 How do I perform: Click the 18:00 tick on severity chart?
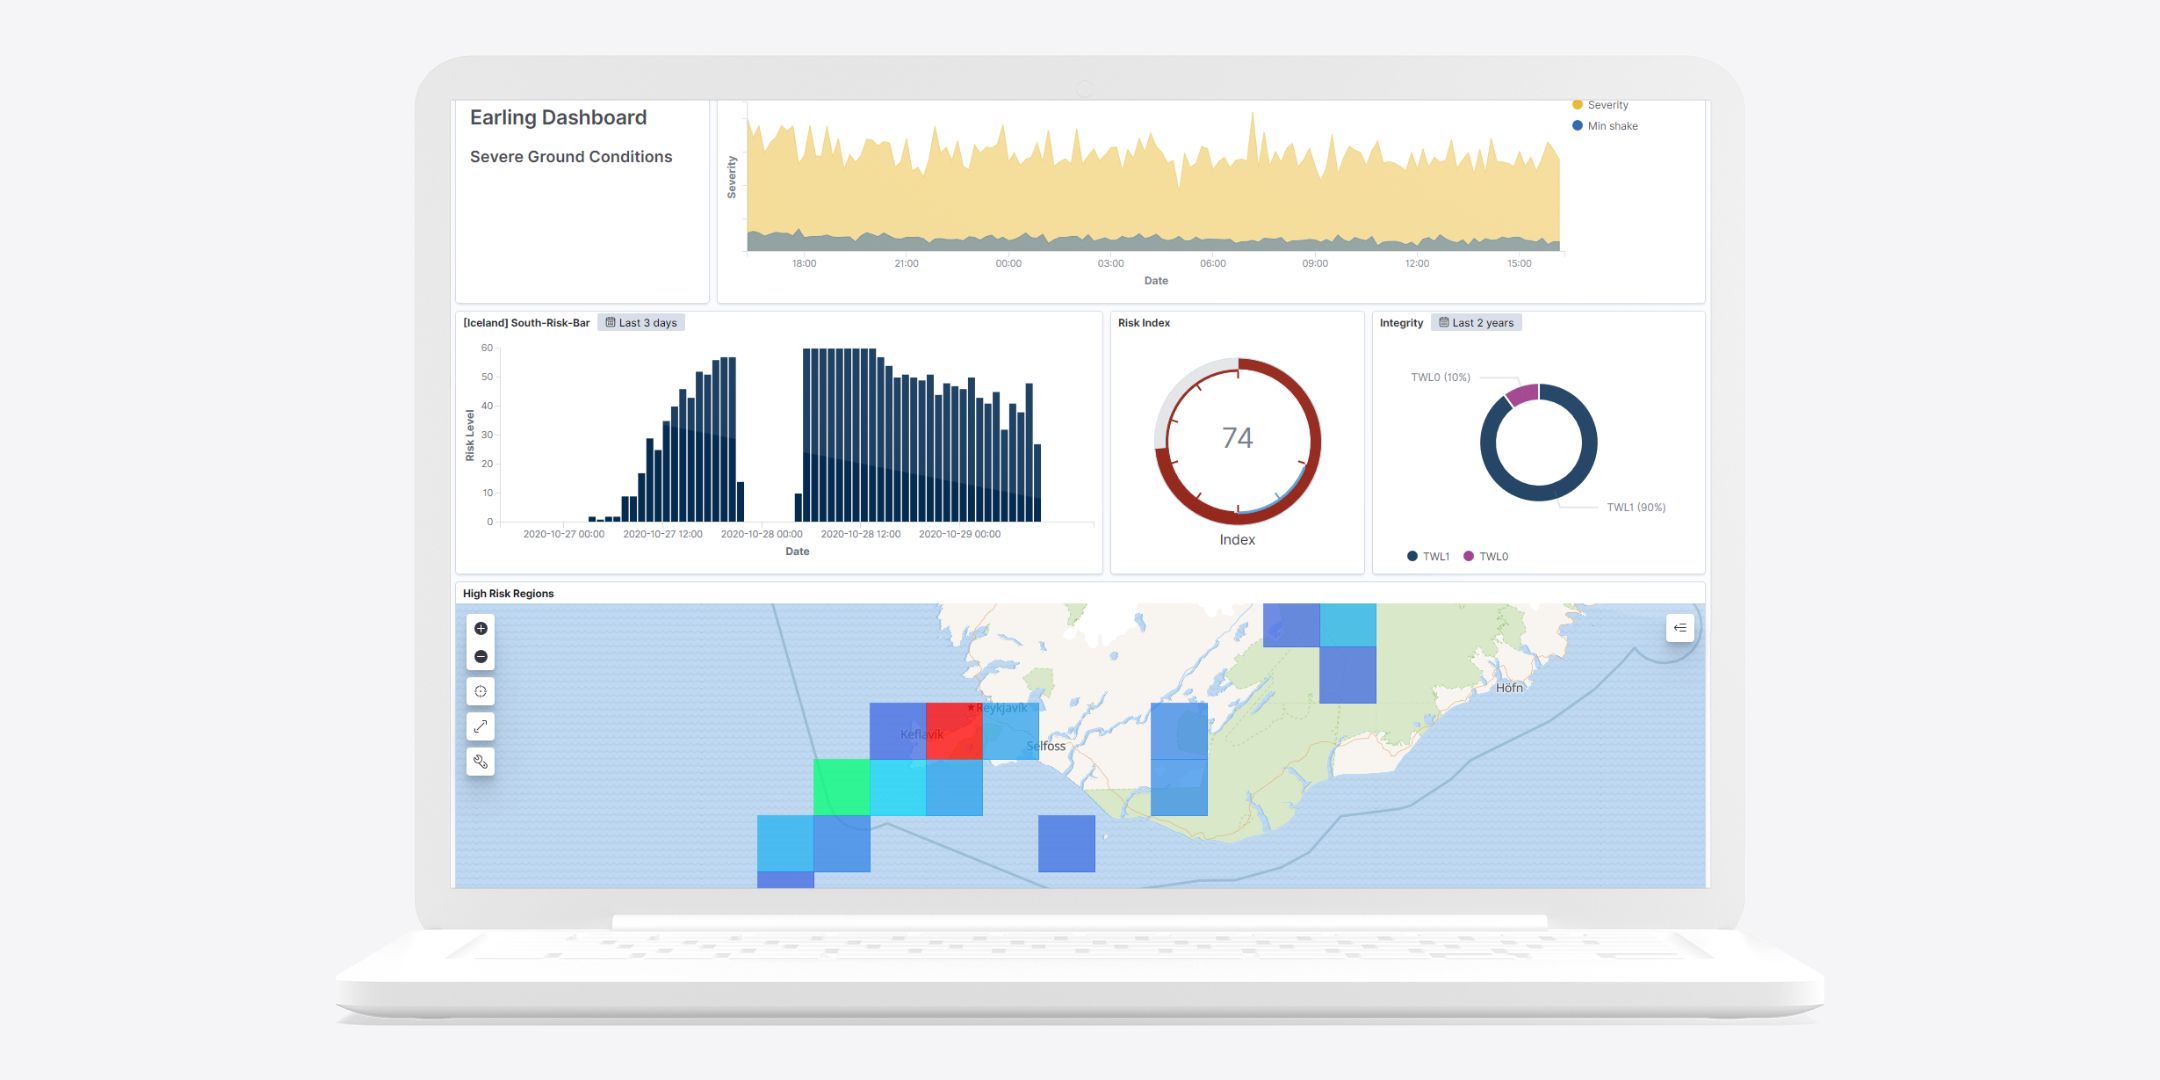pyautogui.click(x=804, y=264)
